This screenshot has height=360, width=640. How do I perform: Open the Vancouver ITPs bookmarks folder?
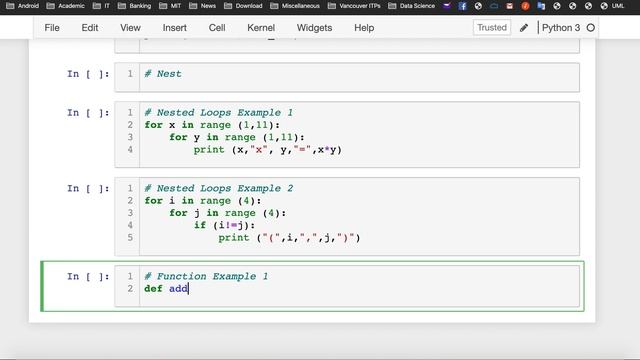point(354,6)
